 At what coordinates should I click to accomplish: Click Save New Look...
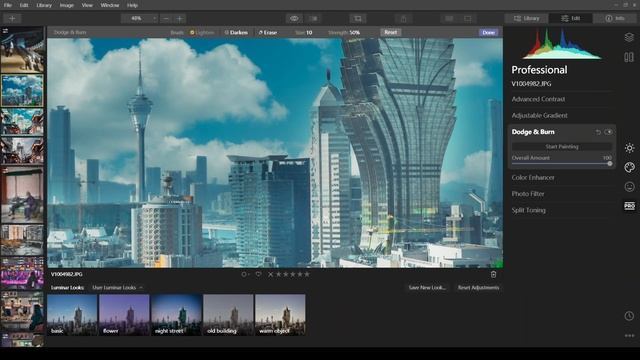(427, 288)
